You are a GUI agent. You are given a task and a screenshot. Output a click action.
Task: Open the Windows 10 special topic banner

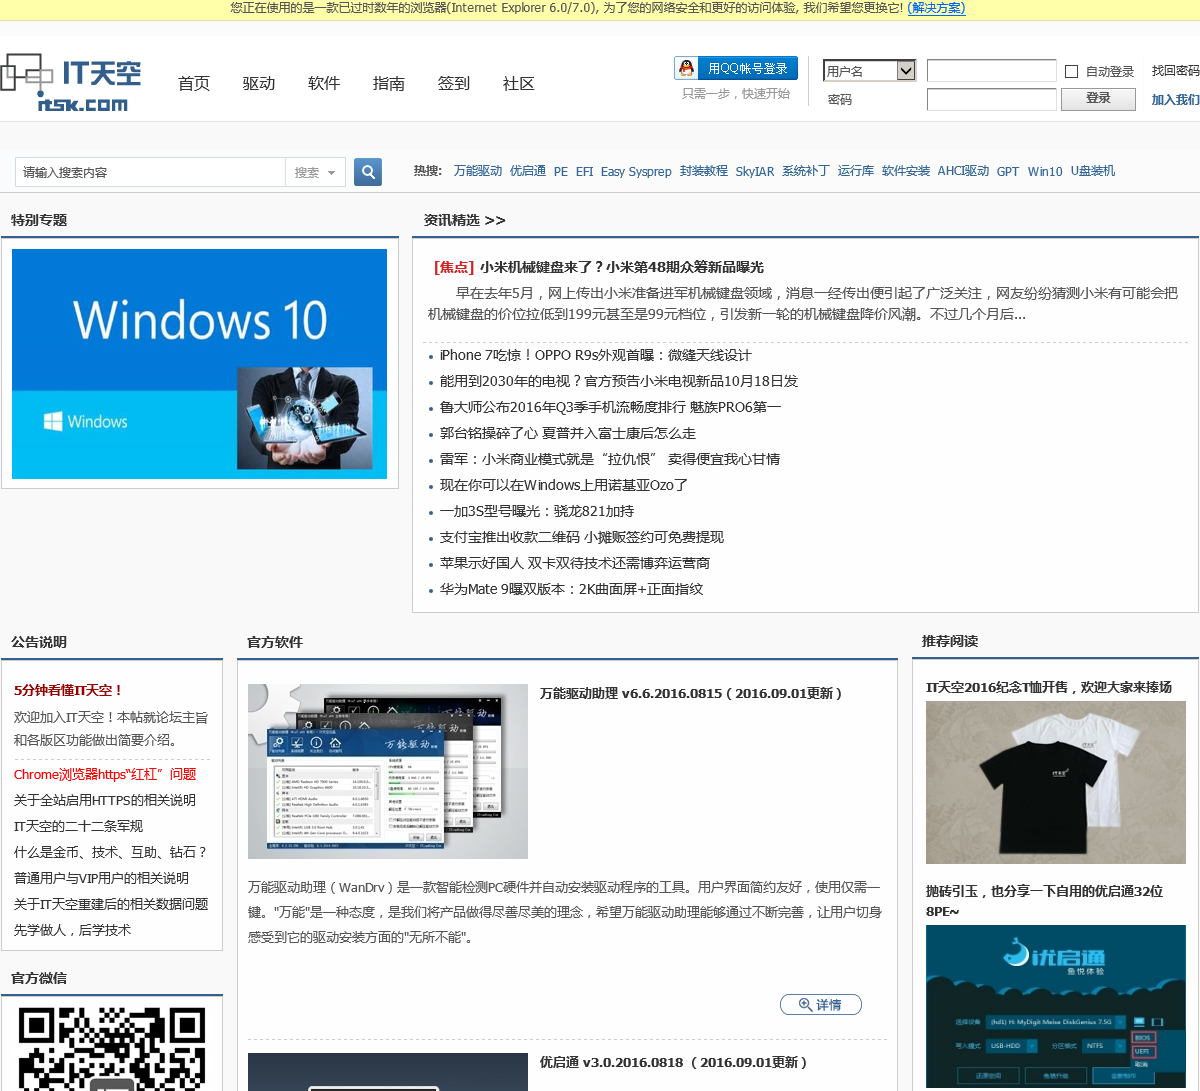(x=199, y=364)
